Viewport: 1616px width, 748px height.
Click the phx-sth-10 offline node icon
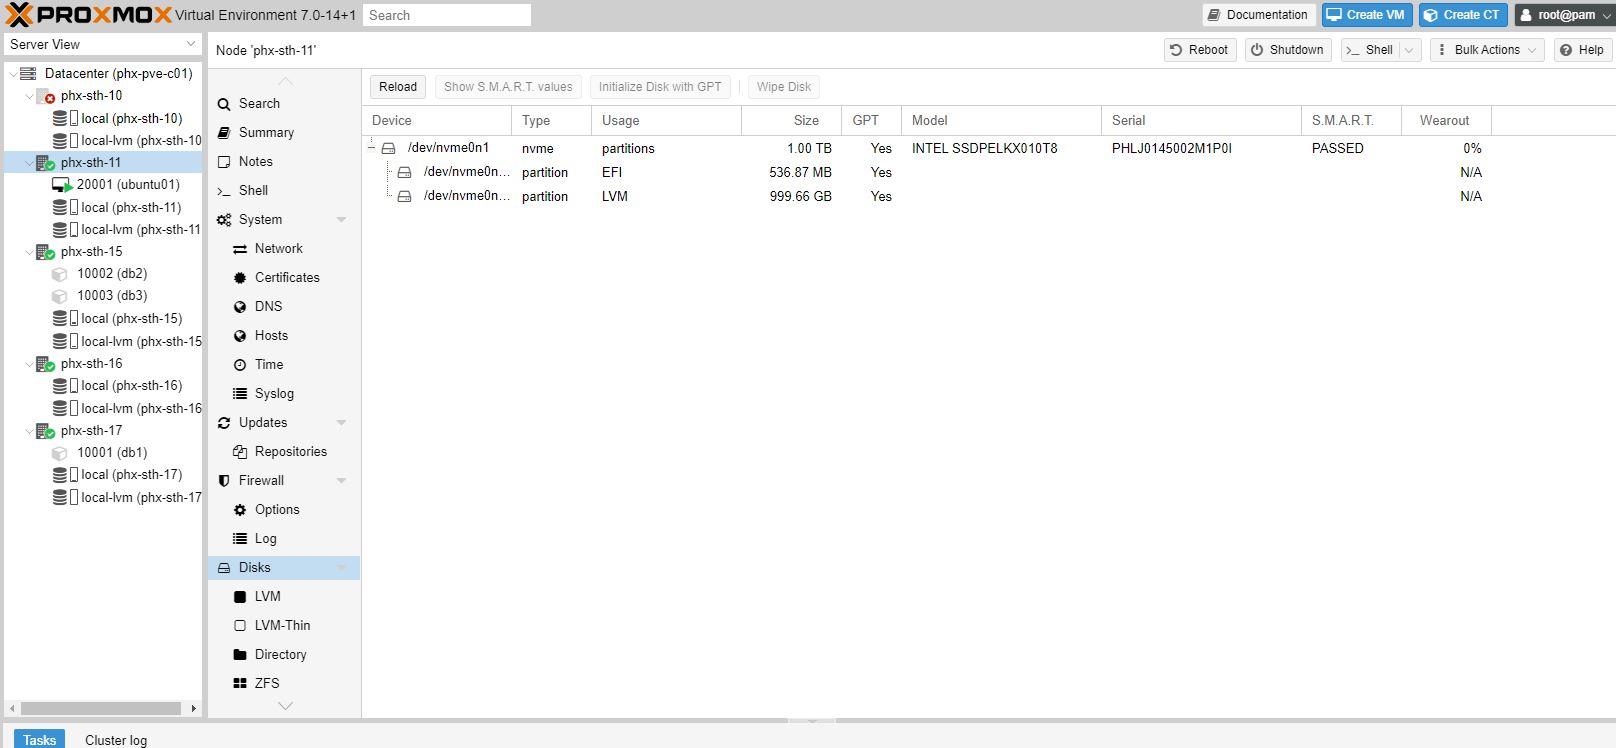click(46, 96)
